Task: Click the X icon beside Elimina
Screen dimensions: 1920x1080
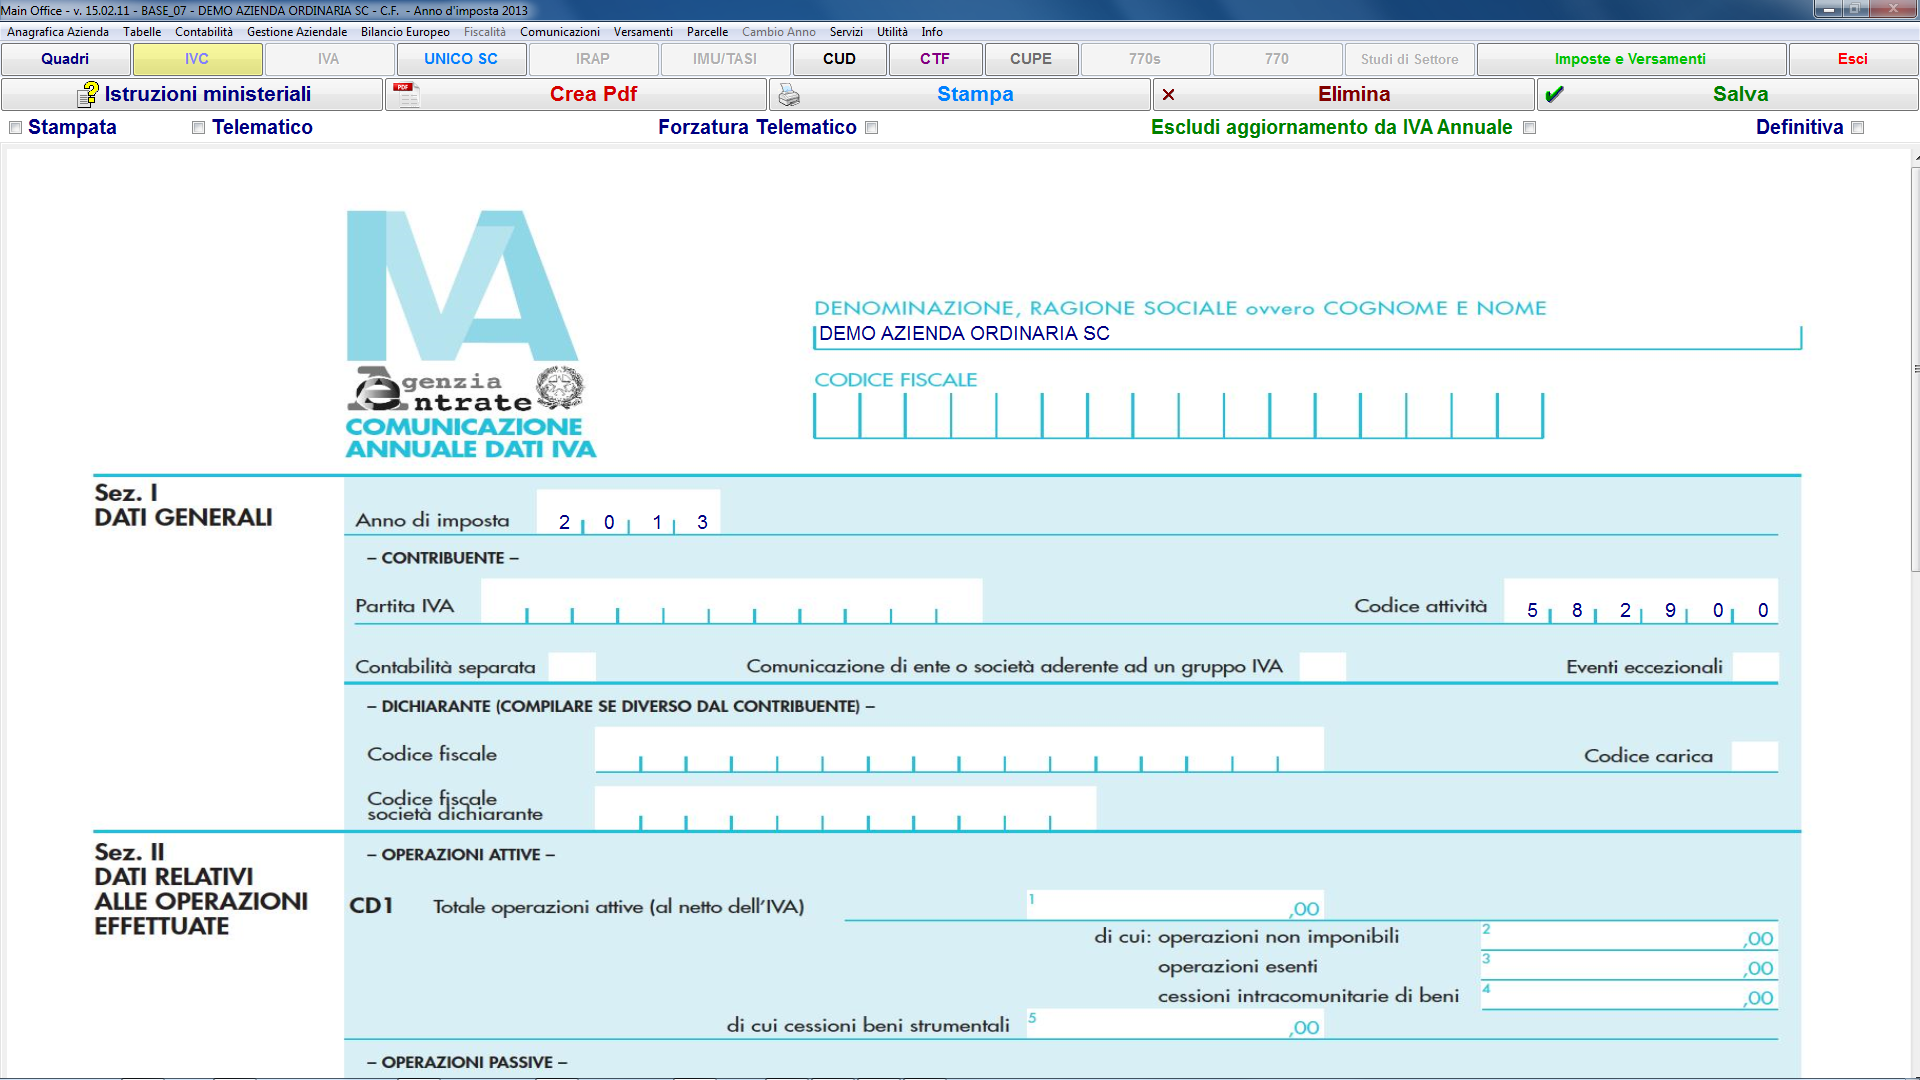Action: (1168, 95)
